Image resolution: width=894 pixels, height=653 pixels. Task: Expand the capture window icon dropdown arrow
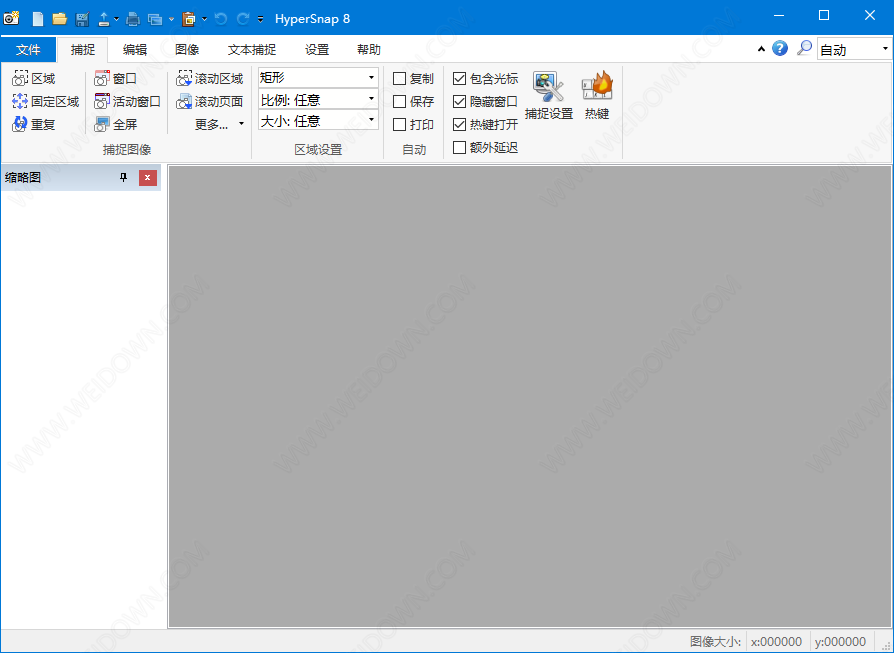(x=171, y=19)
